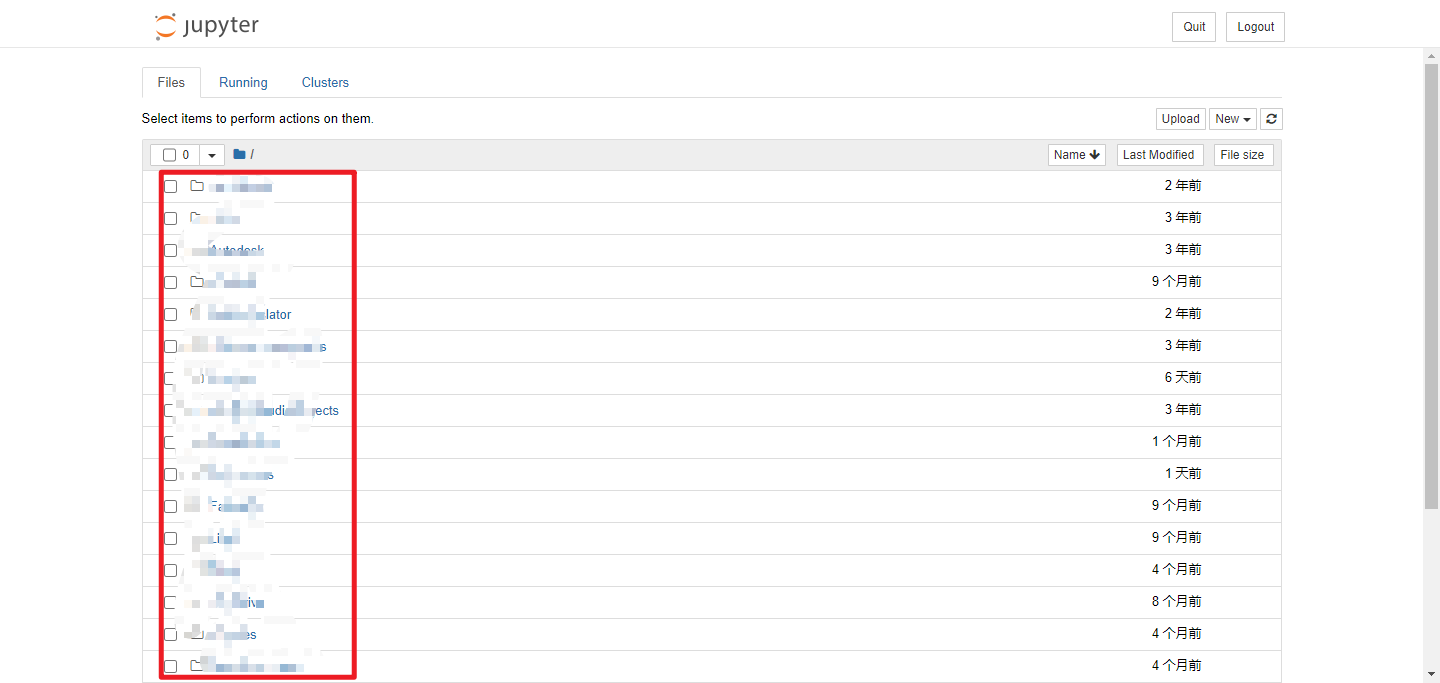1440x683 pixels.
Task: Tick the select-all items checkbox
Action: click(x=169, y=155)
